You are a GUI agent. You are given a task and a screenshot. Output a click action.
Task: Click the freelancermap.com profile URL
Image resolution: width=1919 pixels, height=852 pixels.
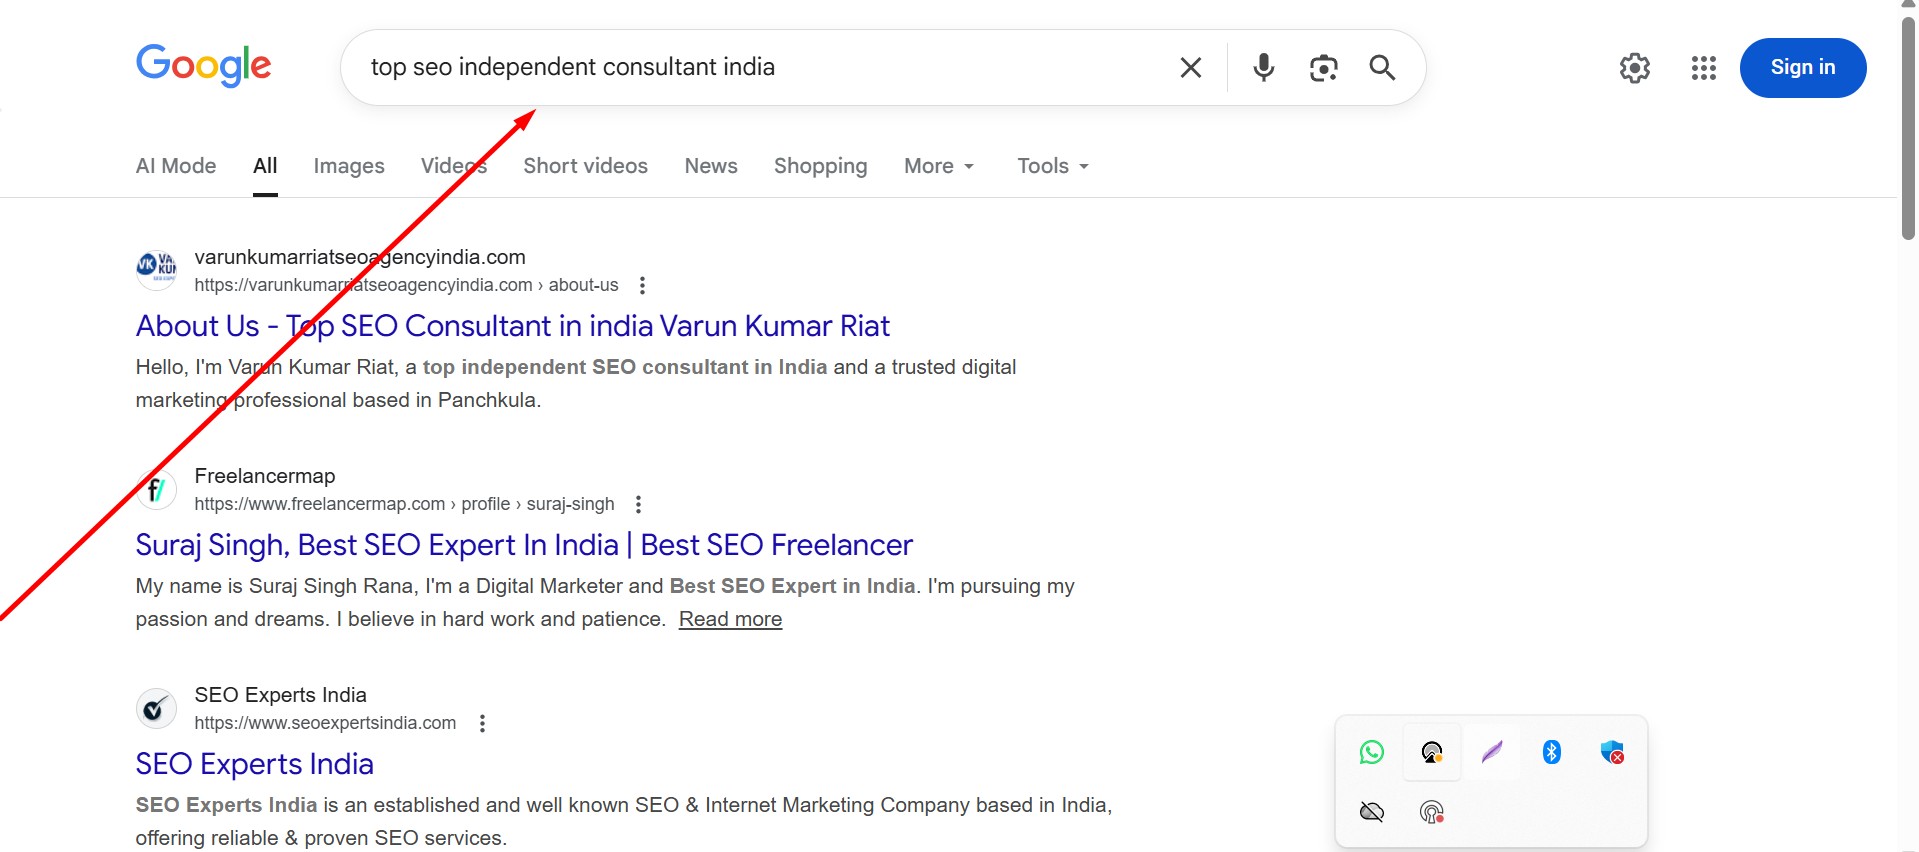[x=404, y=504]
